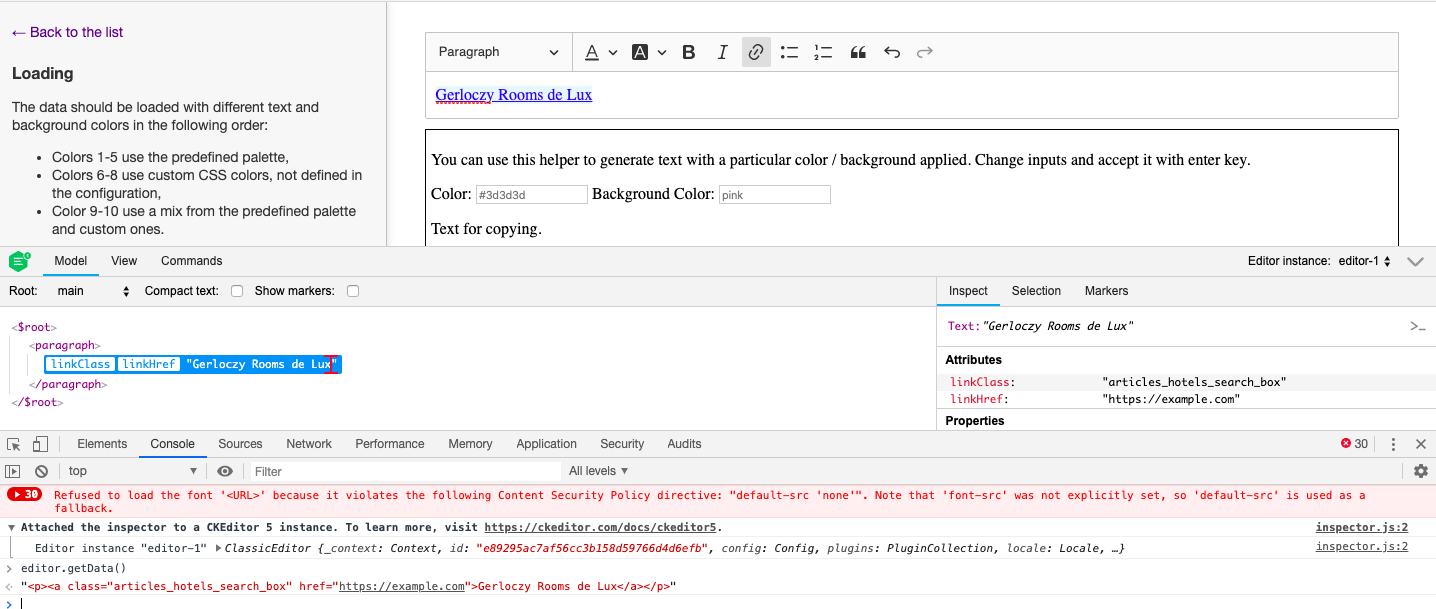Viewport: 1436px width, 609px height.
Task: Open the Network DevTools tab
Action: click(x=309, y=444)
